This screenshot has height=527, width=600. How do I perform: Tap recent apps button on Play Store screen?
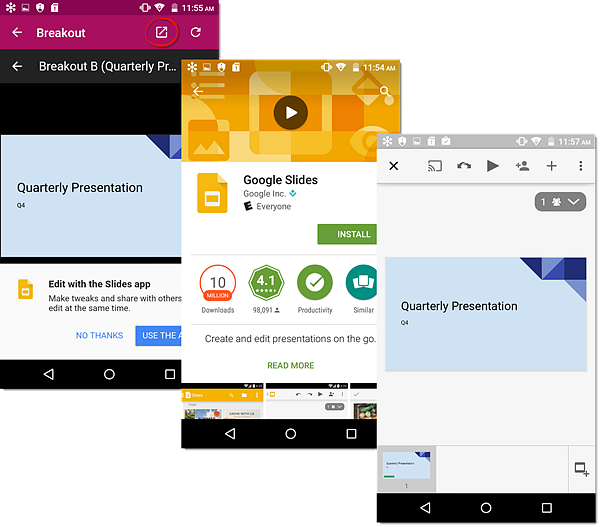(x=351, y=434)
